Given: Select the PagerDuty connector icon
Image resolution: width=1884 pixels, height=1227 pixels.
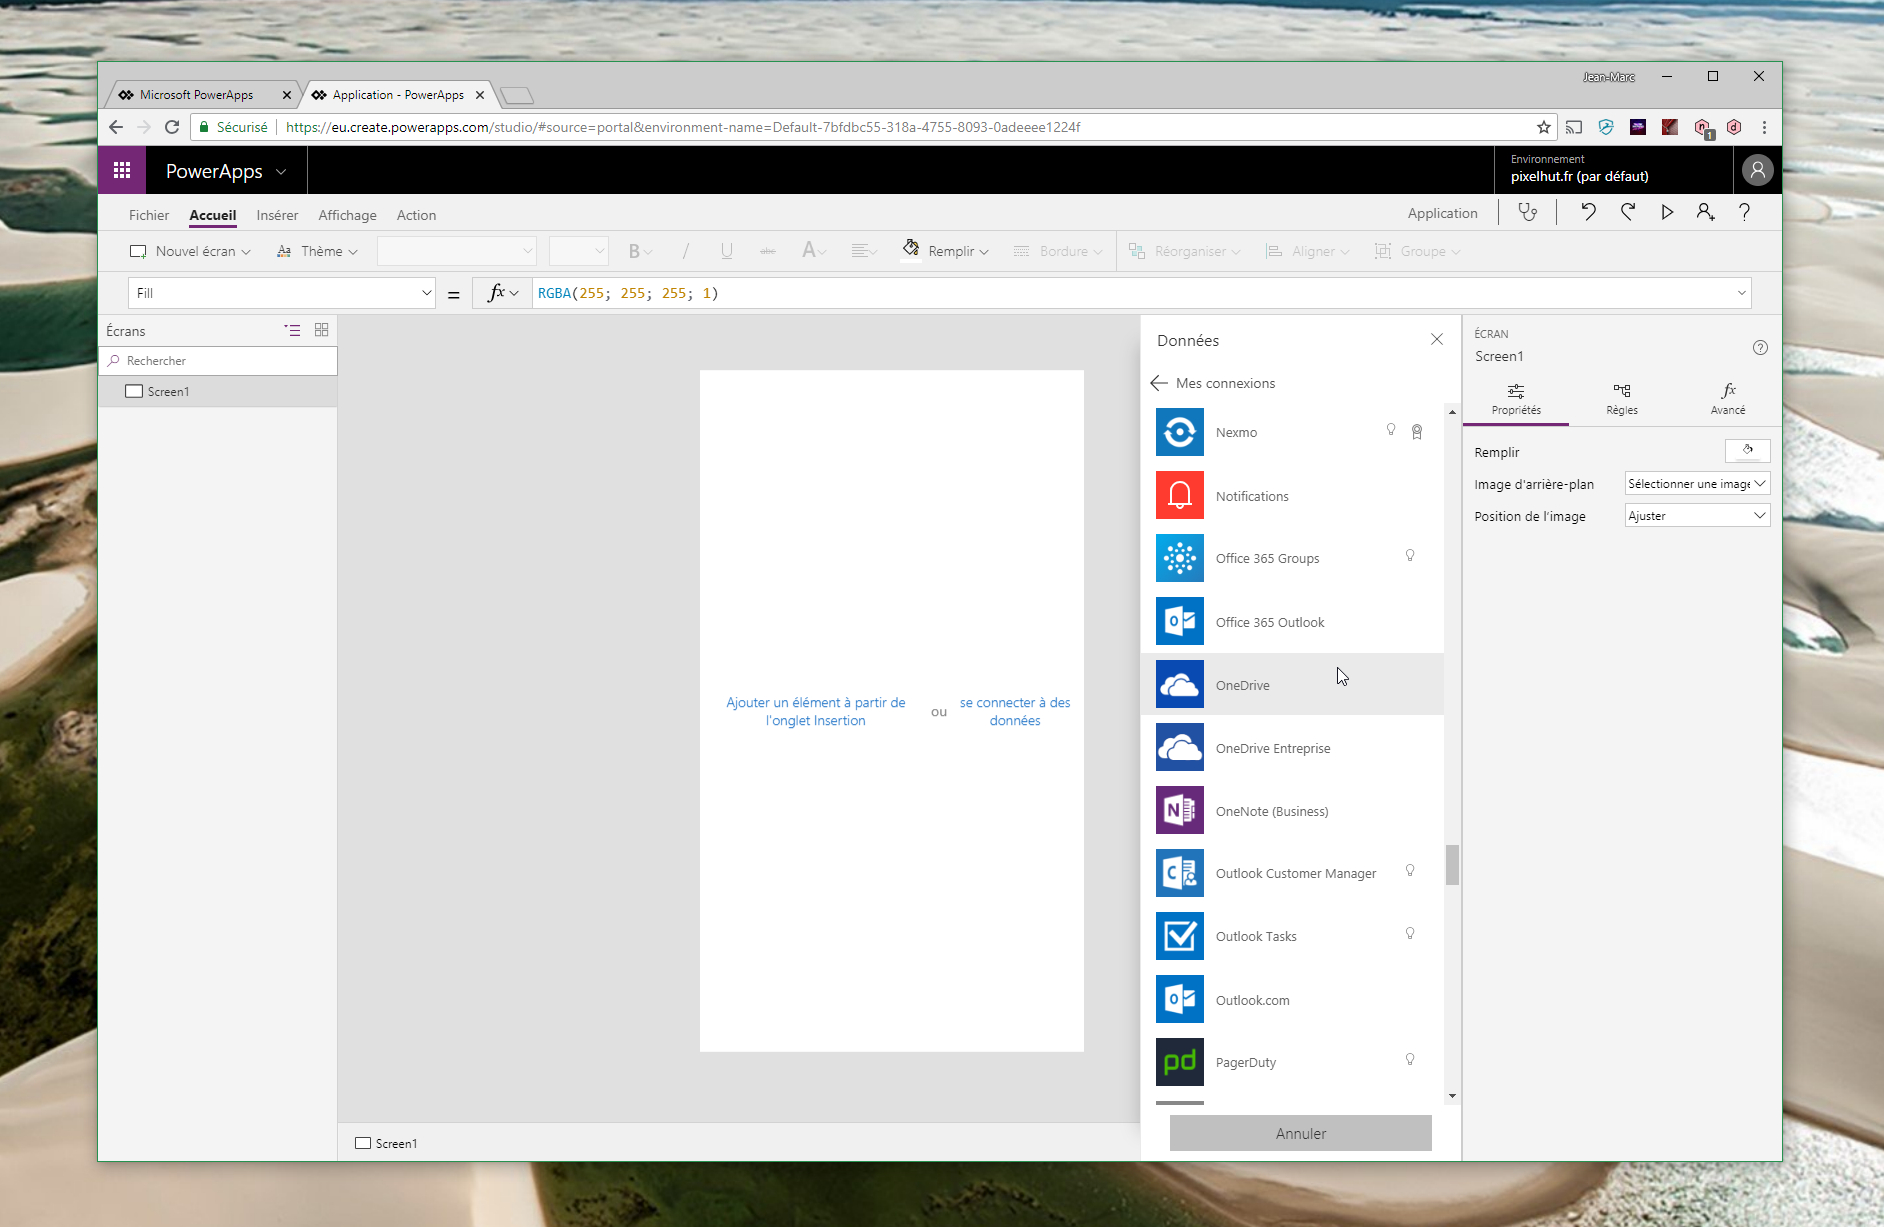Looking at the screenshot, I should (x=1180, y=1062).
